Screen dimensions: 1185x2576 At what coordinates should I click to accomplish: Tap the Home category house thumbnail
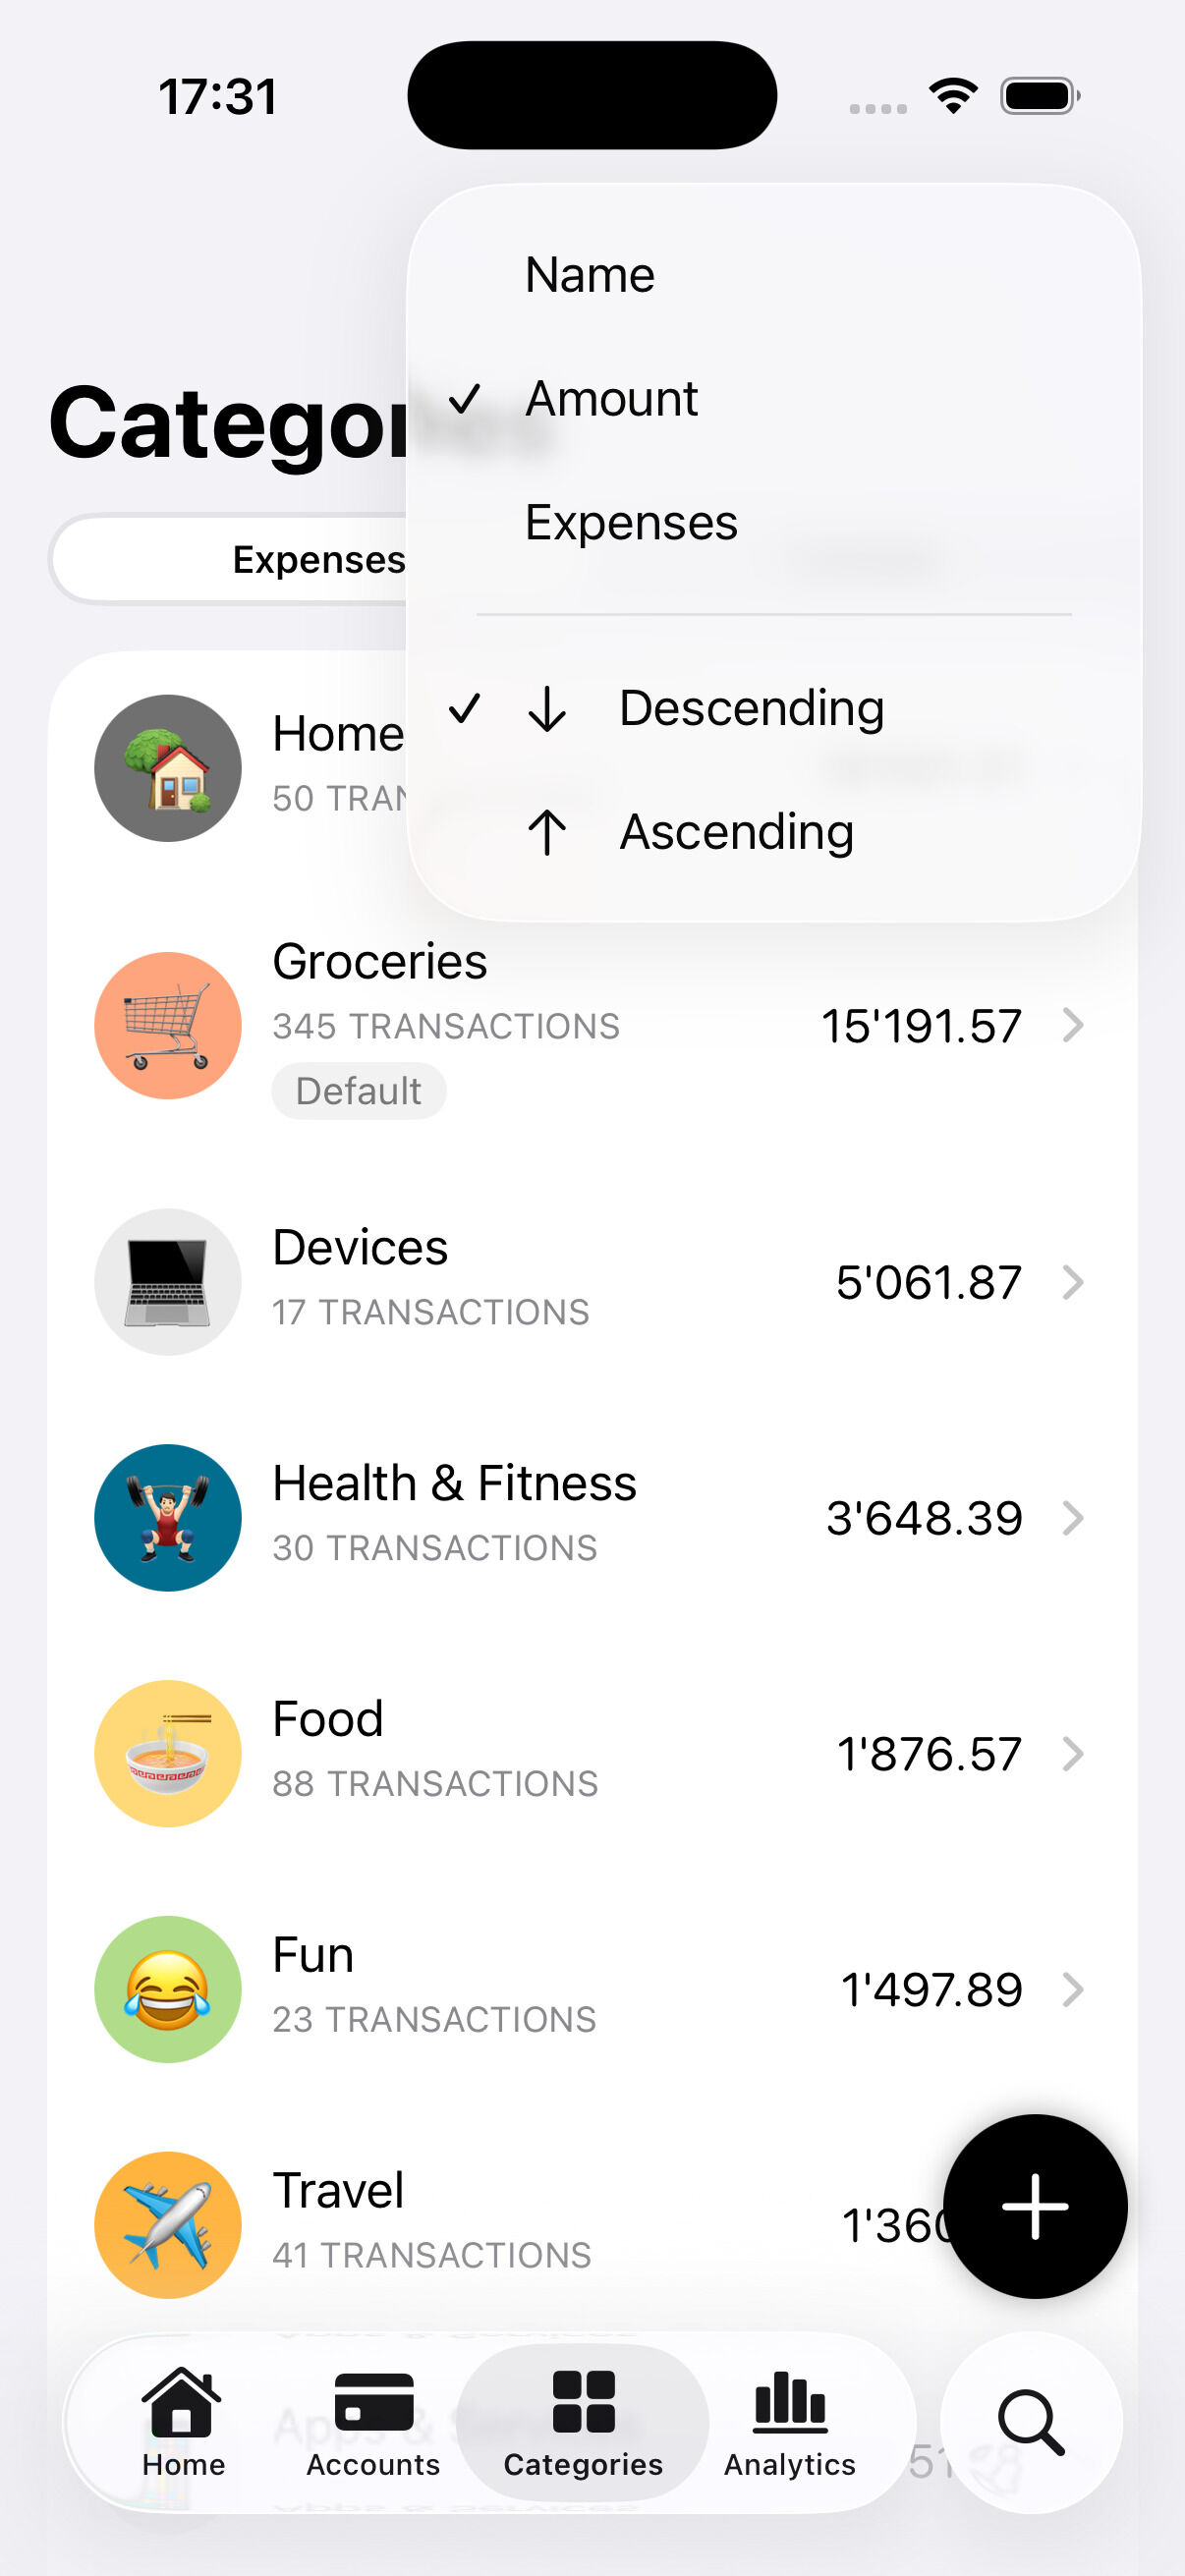tap(168, 768)
